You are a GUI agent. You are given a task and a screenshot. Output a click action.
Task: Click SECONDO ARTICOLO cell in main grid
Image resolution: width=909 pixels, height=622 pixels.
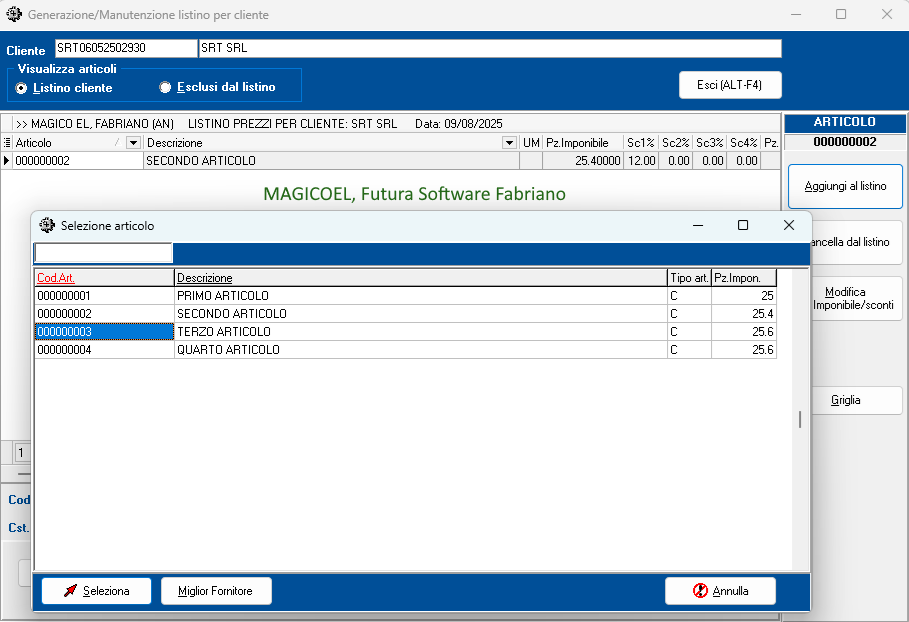pyautogui.click(x=331, y=161)
